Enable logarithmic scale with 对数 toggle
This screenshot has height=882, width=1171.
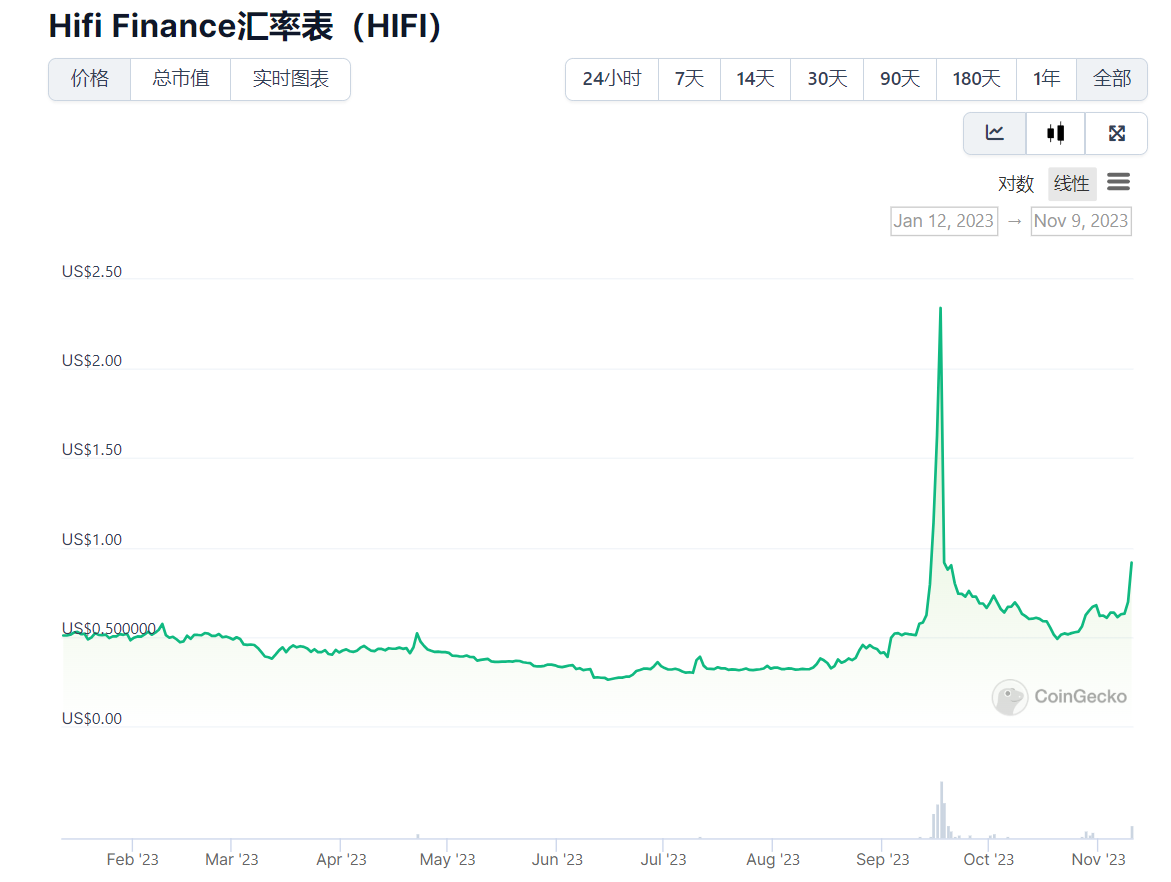click(1014, 184)
